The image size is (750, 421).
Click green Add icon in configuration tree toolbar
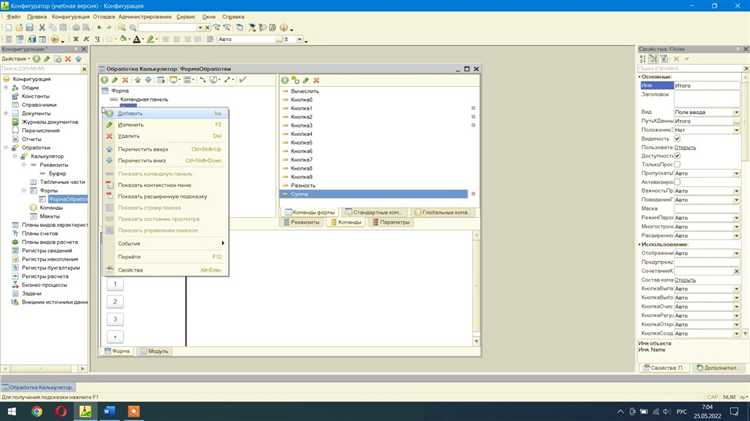click(x=36, y=59)
